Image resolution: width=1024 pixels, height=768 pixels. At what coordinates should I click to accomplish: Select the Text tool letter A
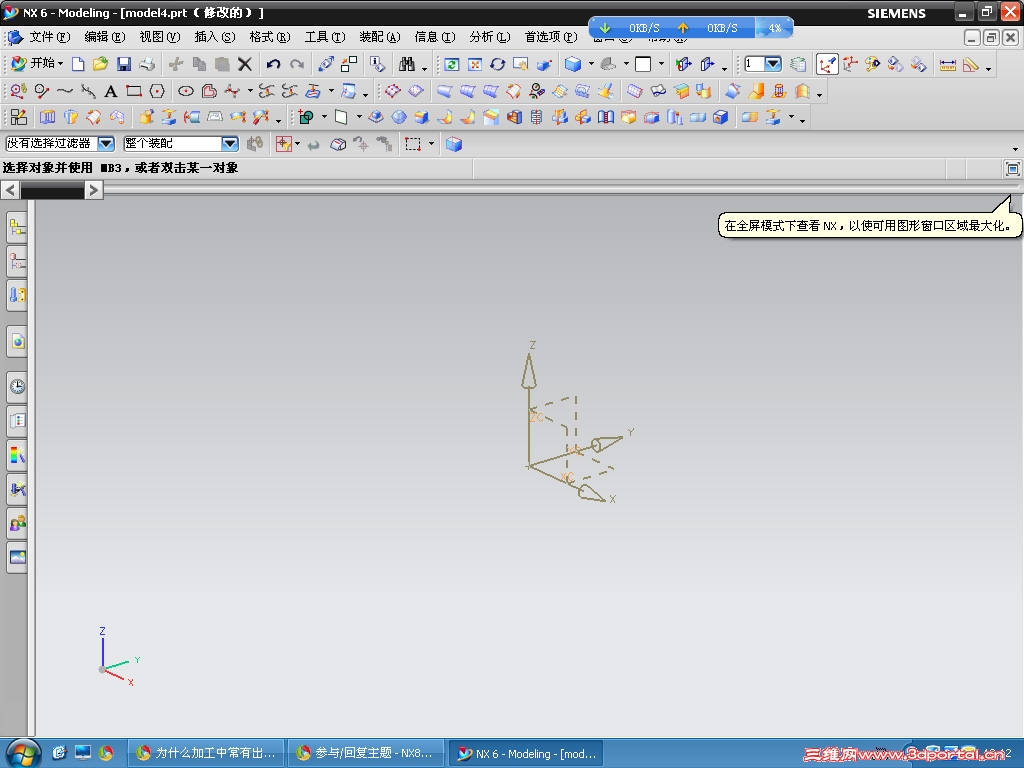point(111,91)
